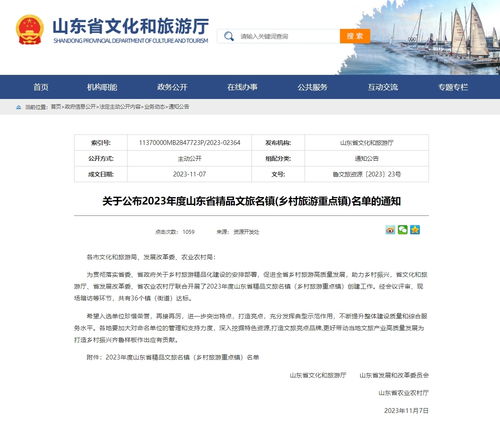Click the home icon in breadcrumb
Image resolution: width=500 pixels, height=423 pixels.
(x=19, y=107)
